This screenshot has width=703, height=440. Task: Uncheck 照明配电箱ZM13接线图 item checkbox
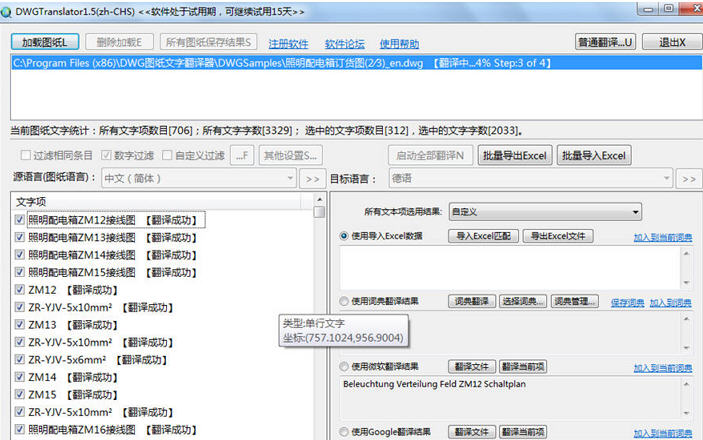[x=19, y=237]
